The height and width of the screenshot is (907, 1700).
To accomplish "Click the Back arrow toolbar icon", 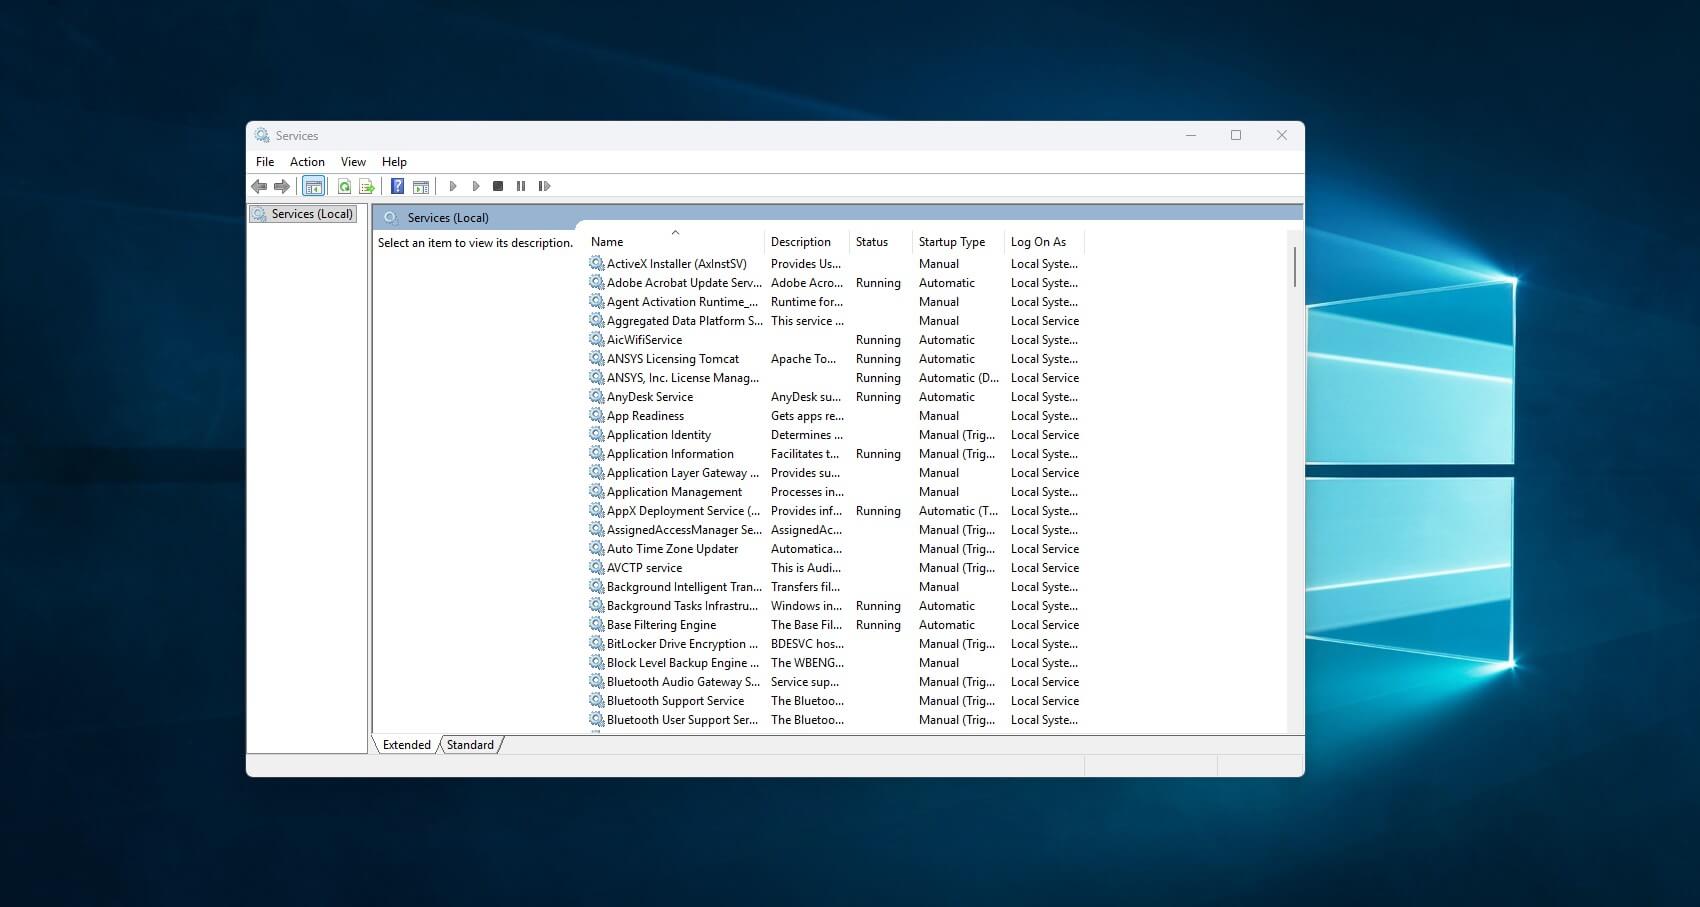I will [x=259, y=186].
